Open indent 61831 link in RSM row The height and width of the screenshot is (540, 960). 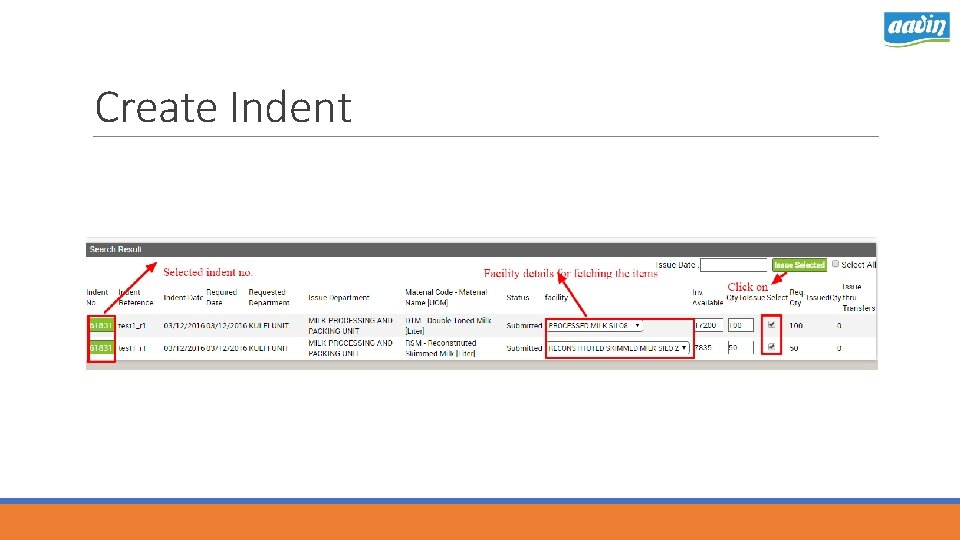101,348
